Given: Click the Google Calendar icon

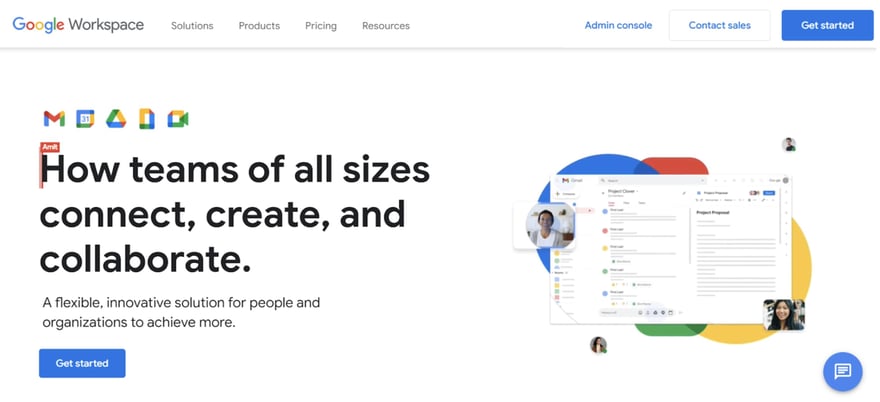Looking at the screenshot, I should [x=85, y=119].
